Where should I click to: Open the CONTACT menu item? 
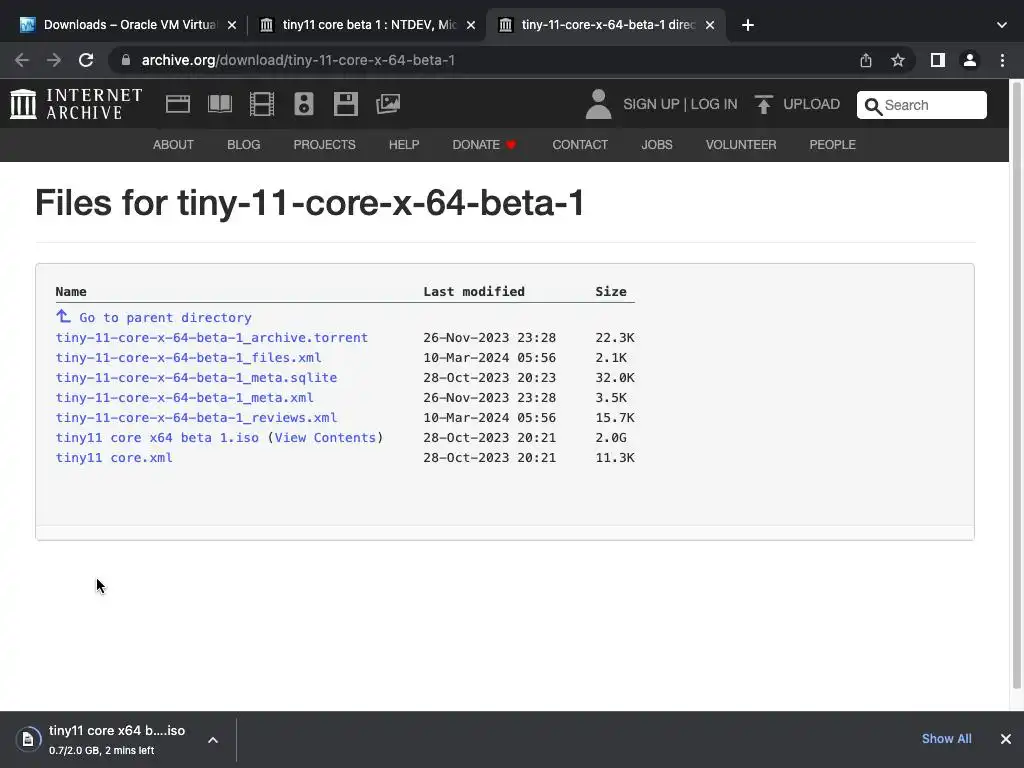[x=580, y=145]
